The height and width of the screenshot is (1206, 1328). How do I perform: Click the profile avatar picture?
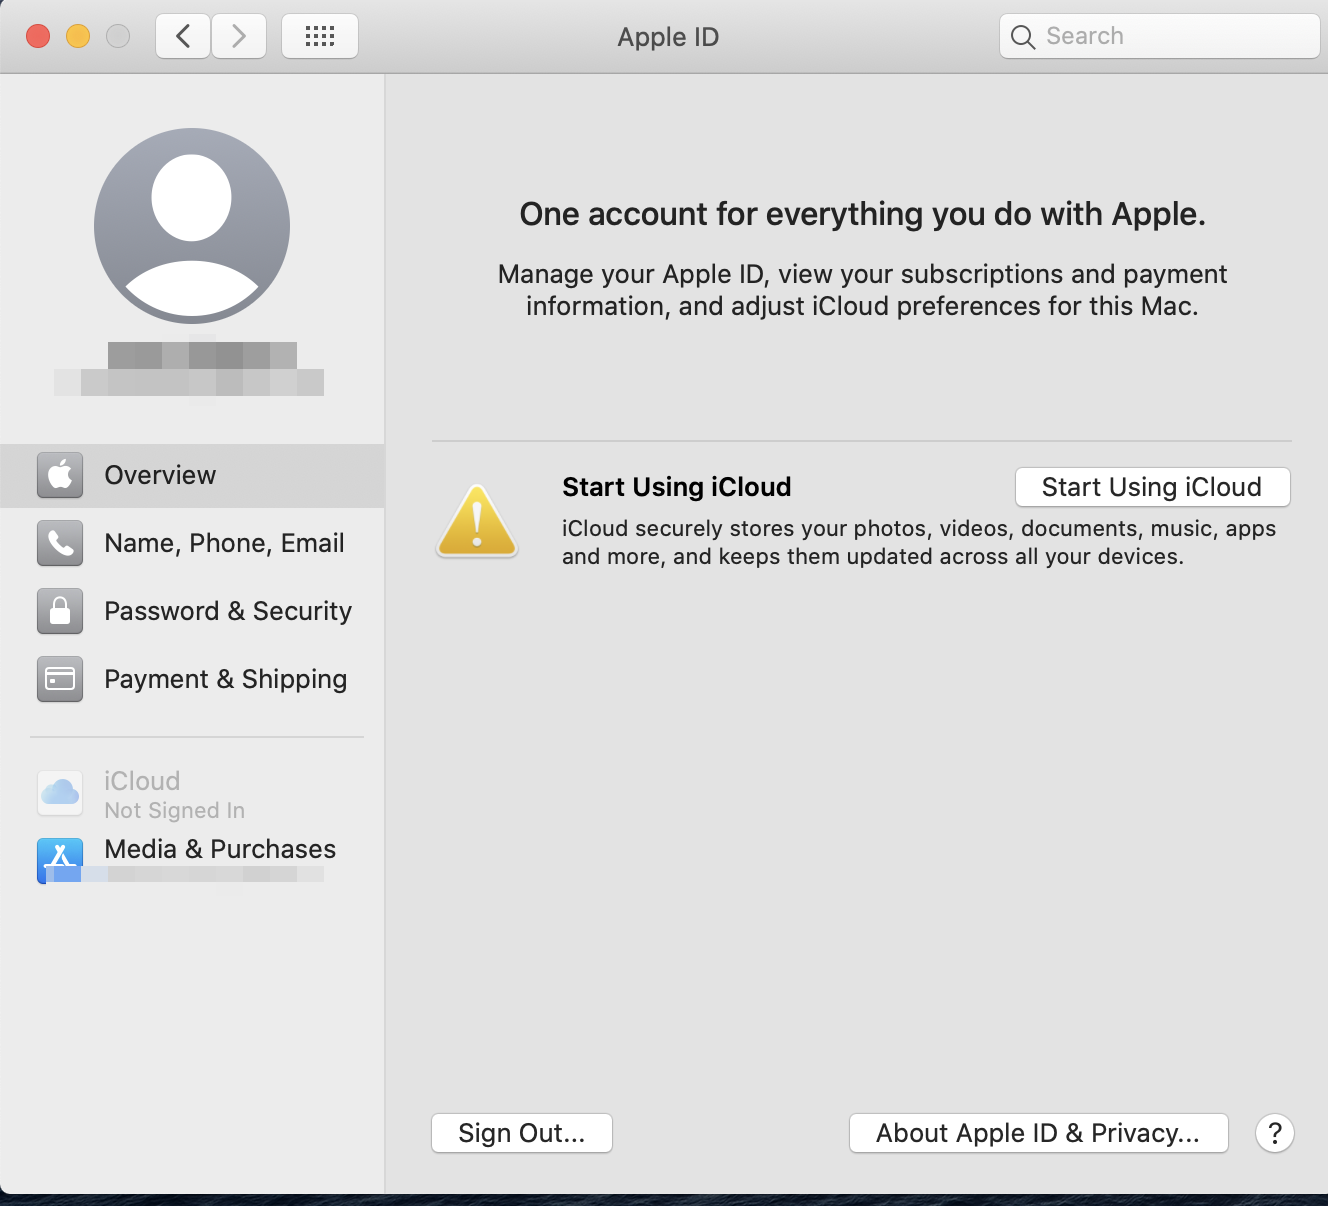coord(192,226)
